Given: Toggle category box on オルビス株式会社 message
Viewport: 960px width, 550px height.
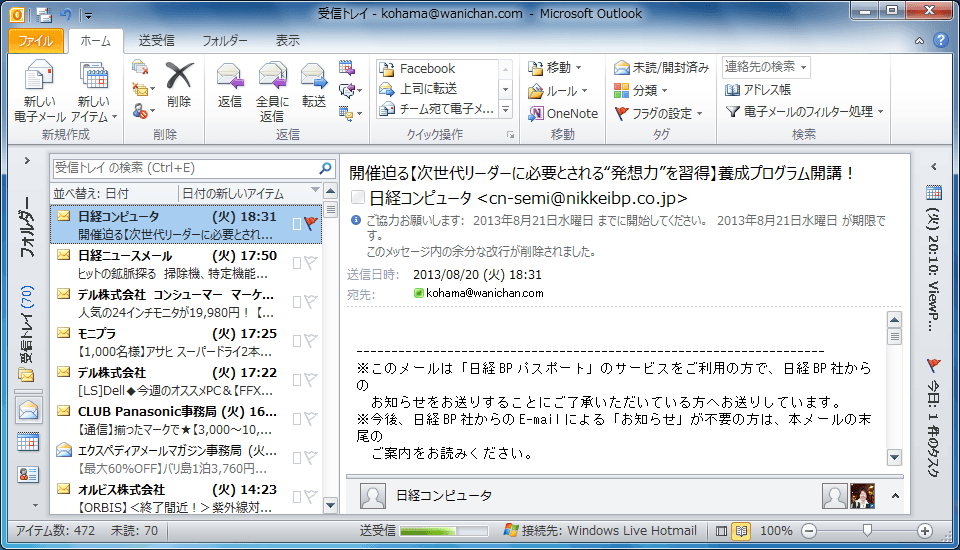Looking at the screenshot, I should [x=297, y=497].
